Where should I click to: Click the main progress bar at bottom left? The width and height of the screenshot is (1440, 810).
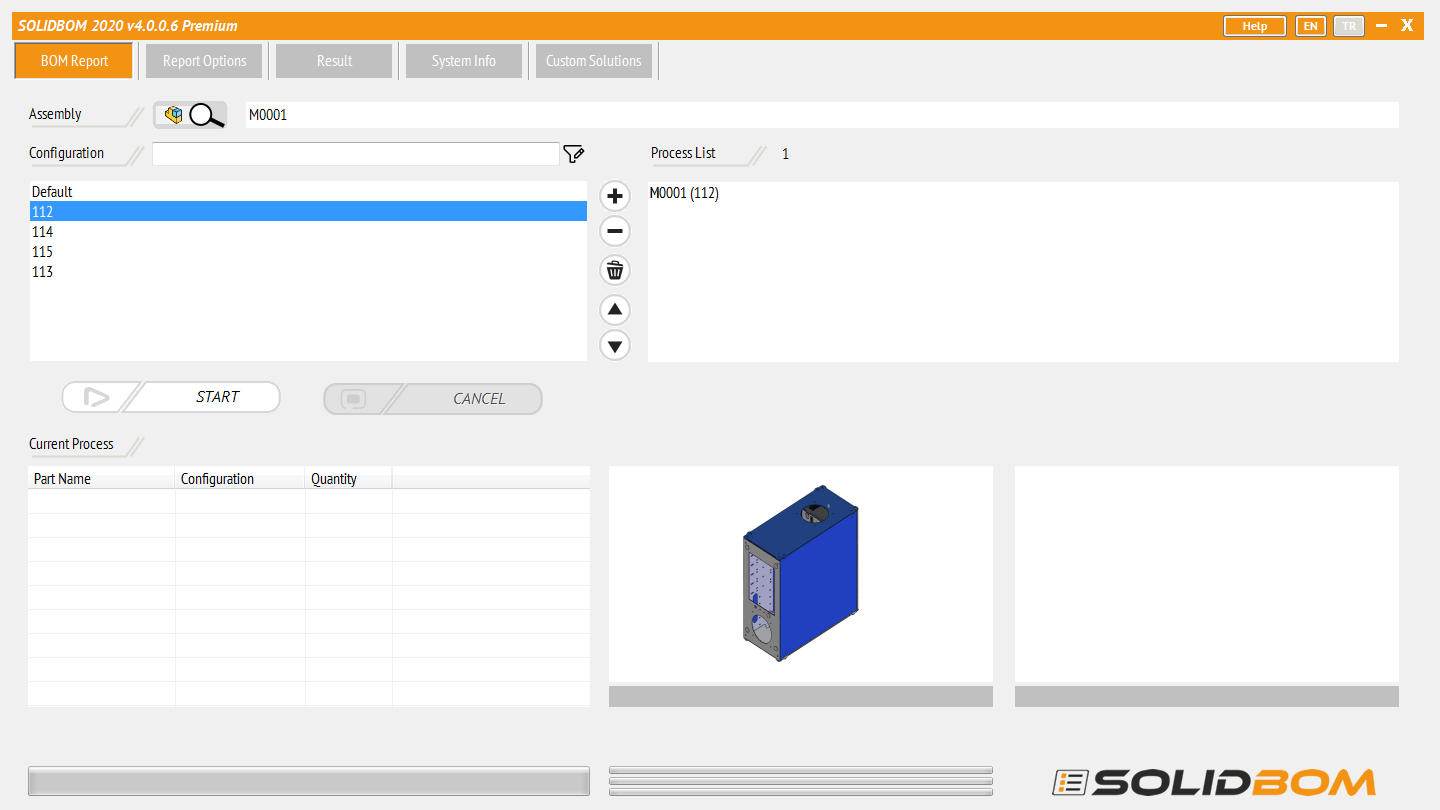coord(309,781)
